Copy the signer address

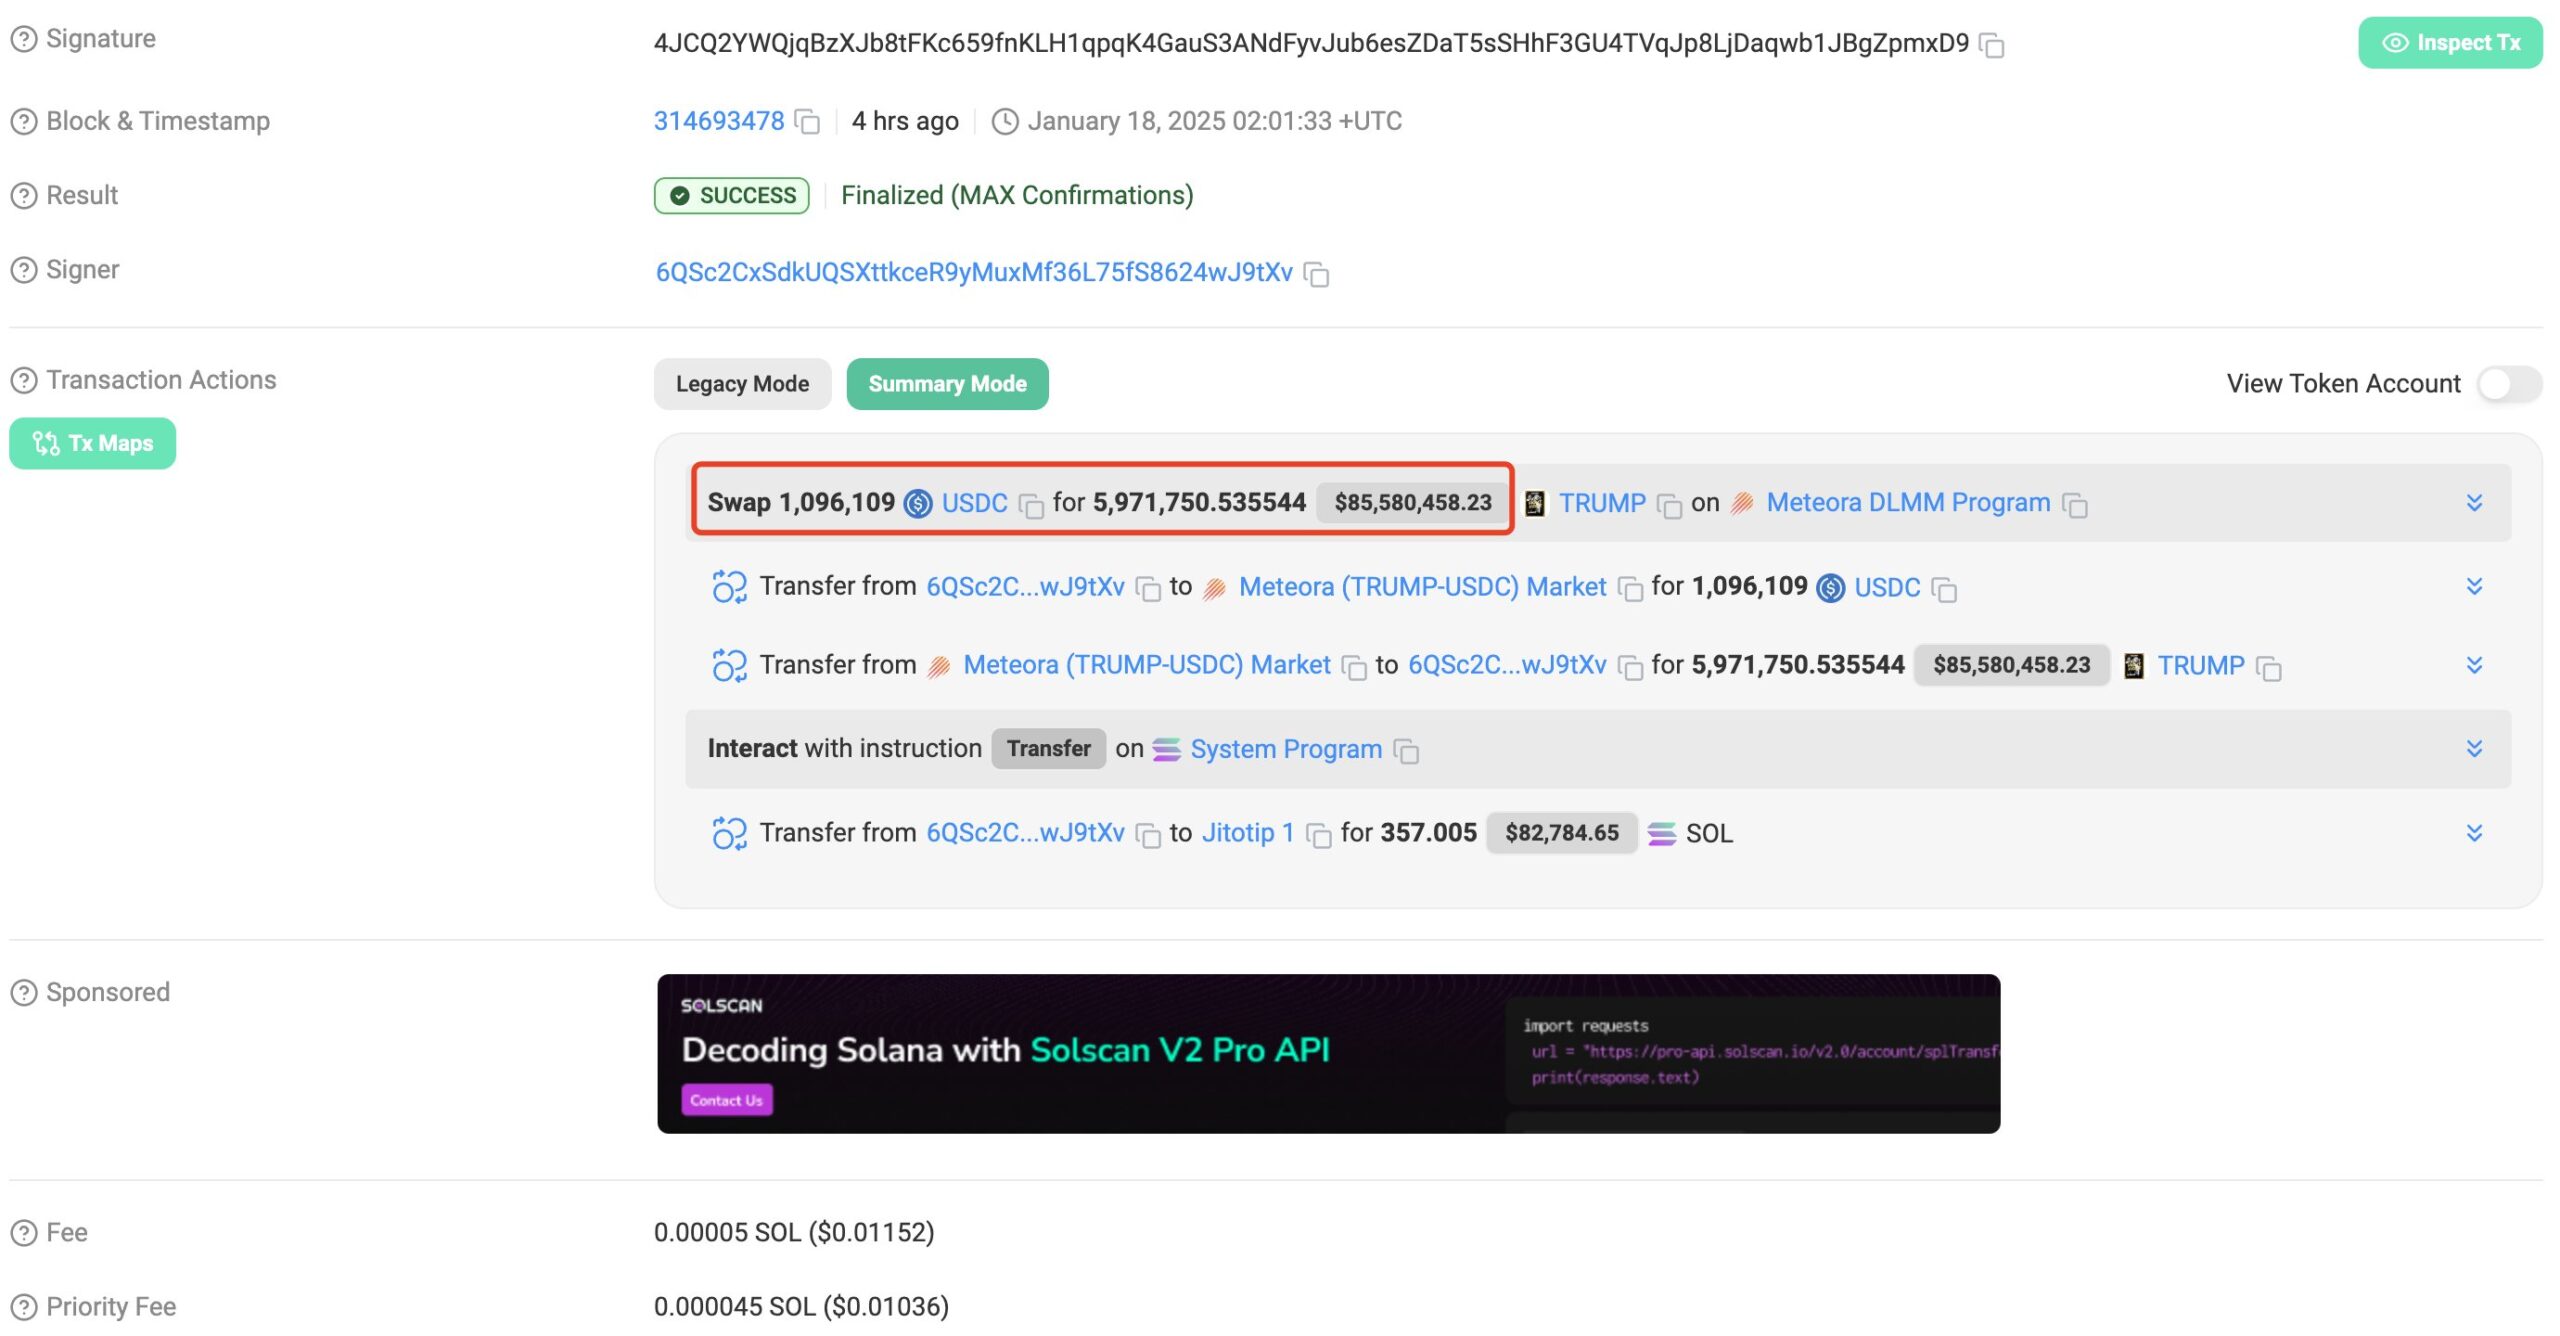[x=1317, y=274]
